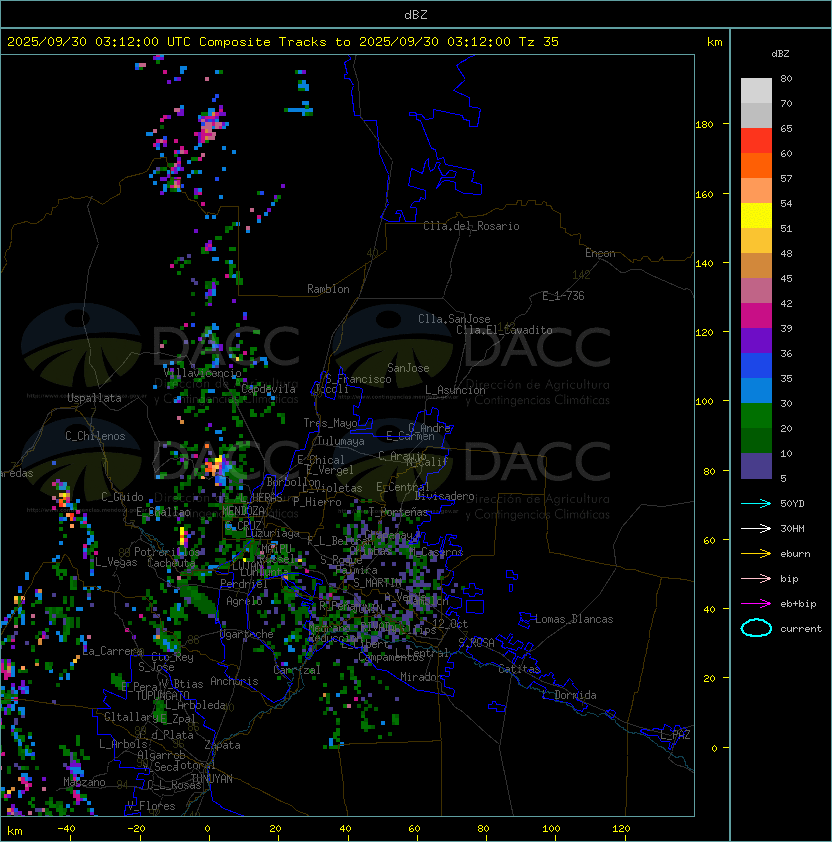This screenshot has width=832, height=842.
Task: Click the 'eb+bip' legend label
Action: pos(798,604)
